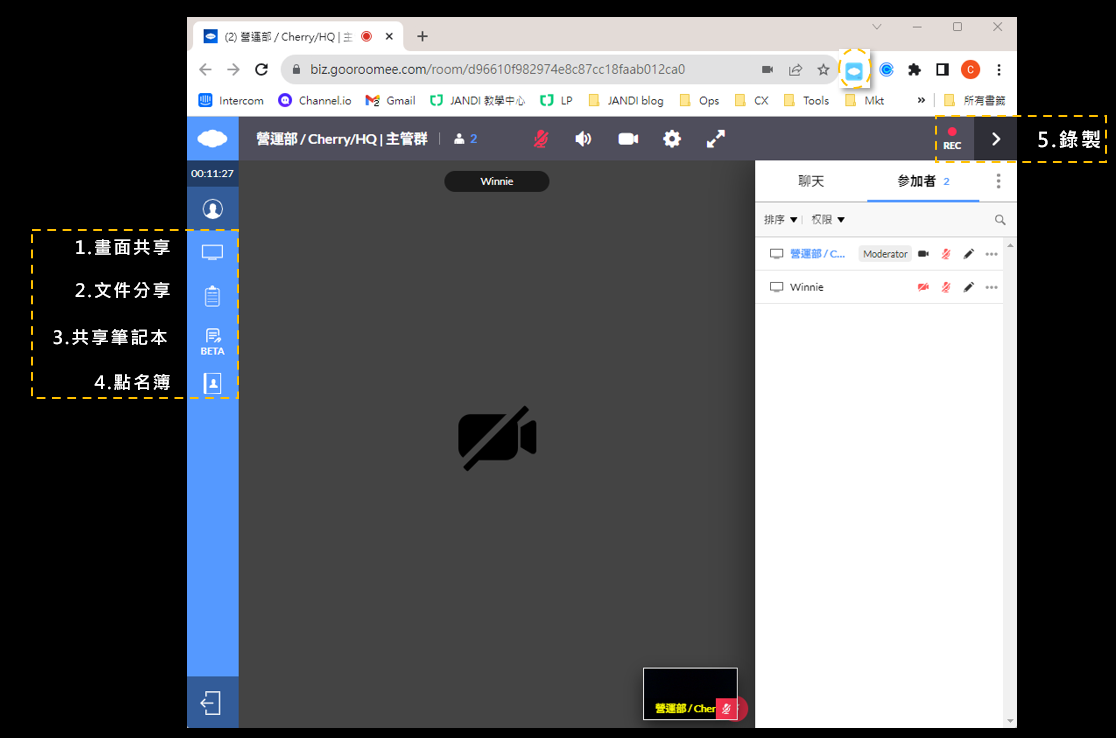Open the settings gear in meeting toolbar
This screenshot has height=738, width=1116.
point(672,139)
